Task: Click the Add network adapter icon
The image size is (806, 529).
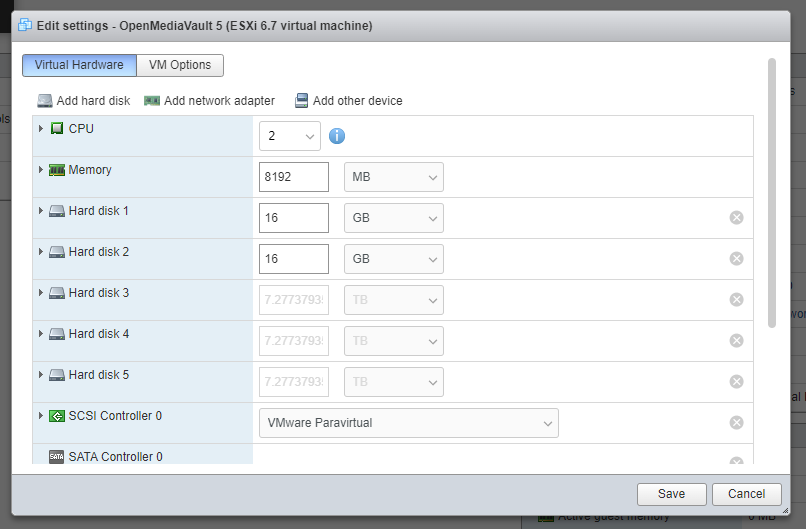Action: 152,101
